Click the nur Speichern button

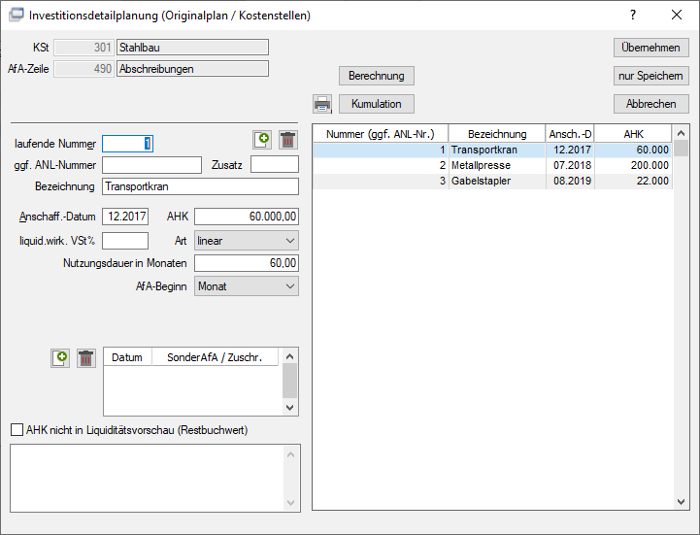[x=651, y=76]
